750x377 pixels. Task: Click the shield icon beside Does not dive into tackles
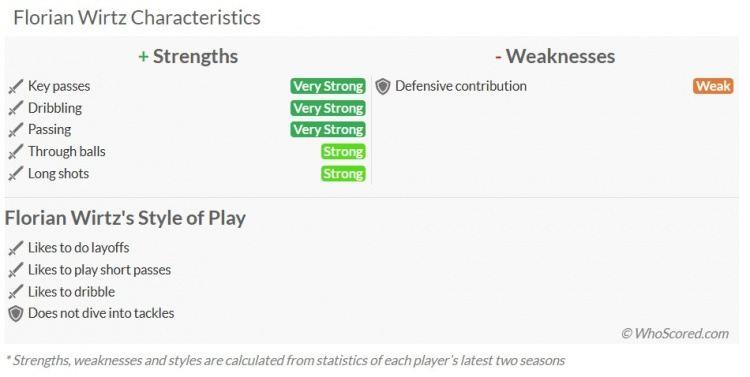(x=16, y=314)
